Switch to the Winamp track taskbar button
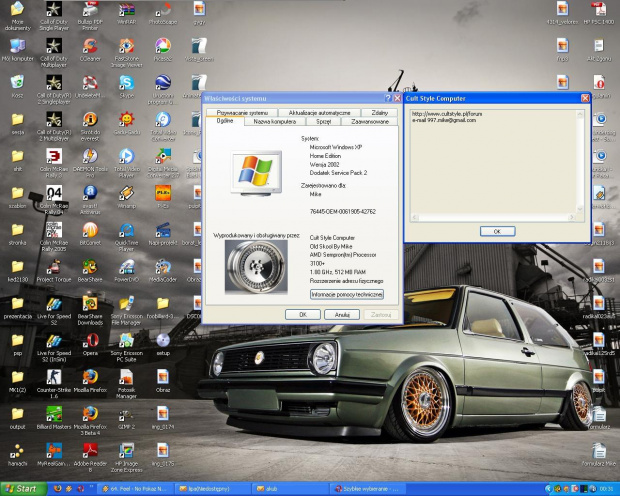 (x=136, y=489)
